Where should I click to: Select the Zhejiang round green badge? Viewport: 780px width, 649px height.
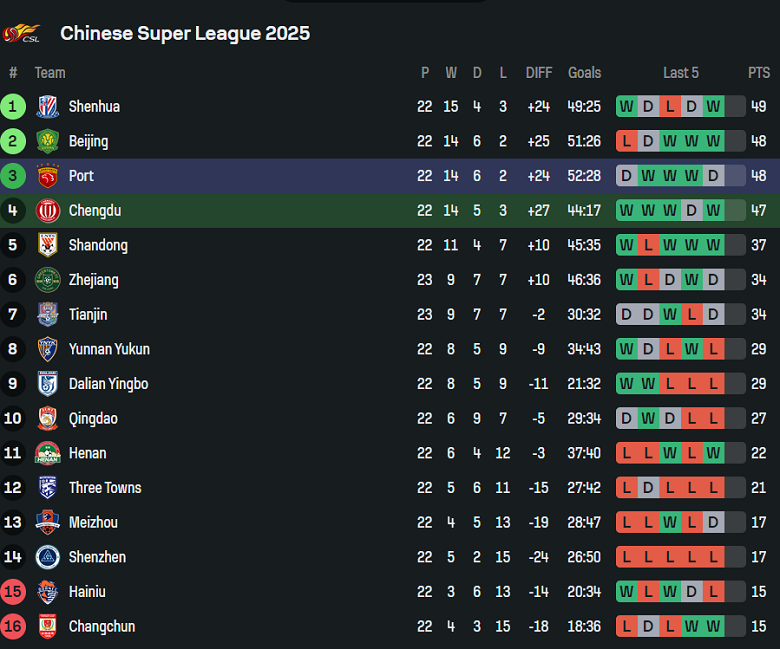coord(48,280)
